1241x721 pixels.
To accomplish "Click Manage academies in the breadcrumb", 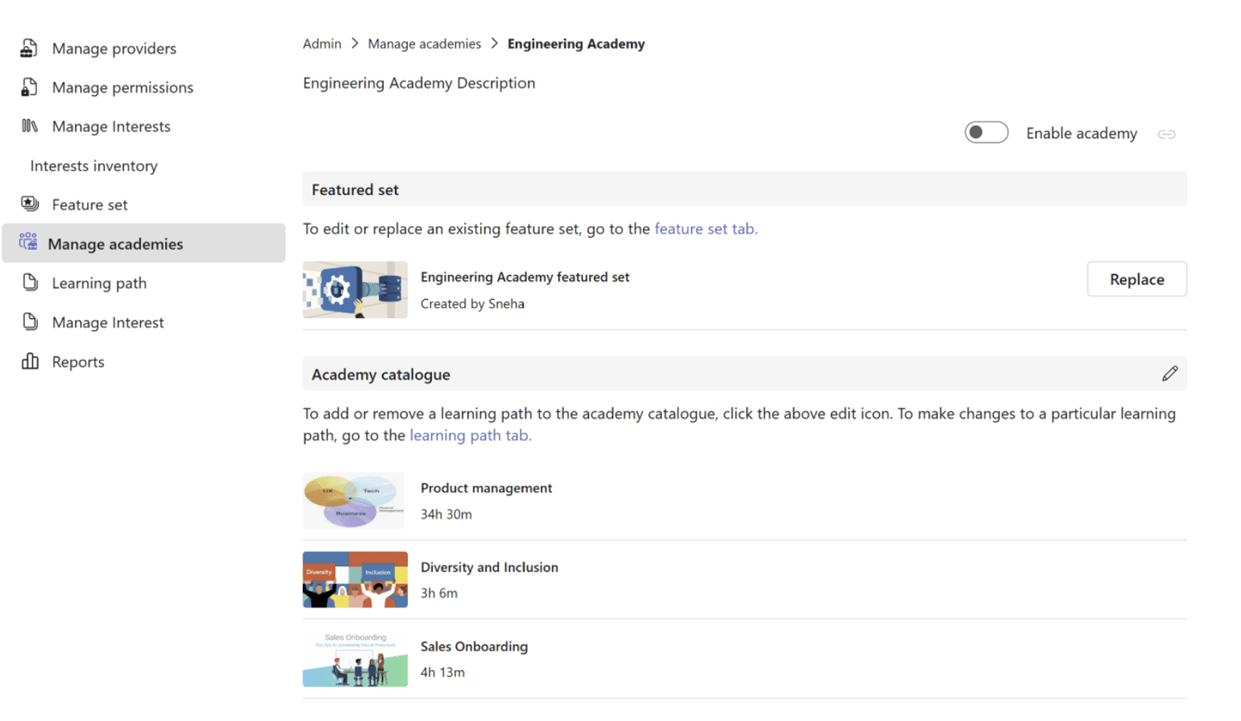I will tap(424, 43).
